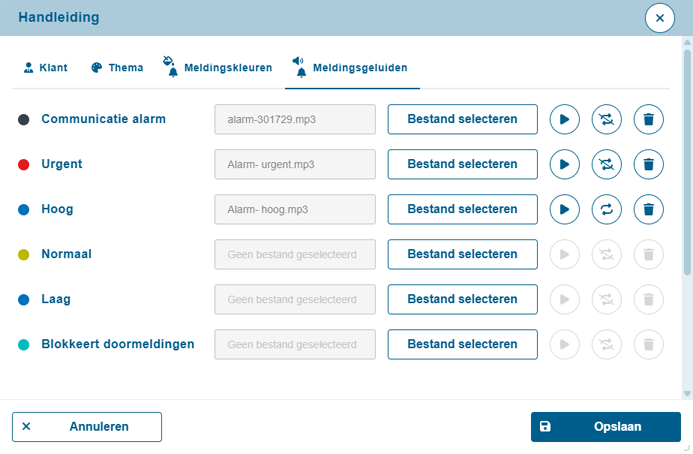Click the alarm-301729.mp3 file field
The width and height of the screenshot is (693, 454).
pos(295,119)
